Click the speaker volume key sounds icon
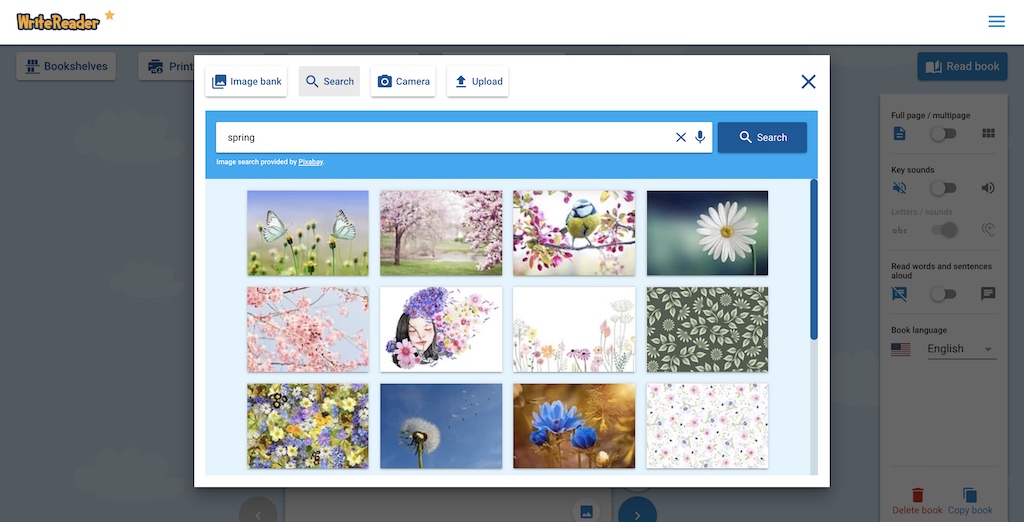1024x522 pixels. pos(988,188)
